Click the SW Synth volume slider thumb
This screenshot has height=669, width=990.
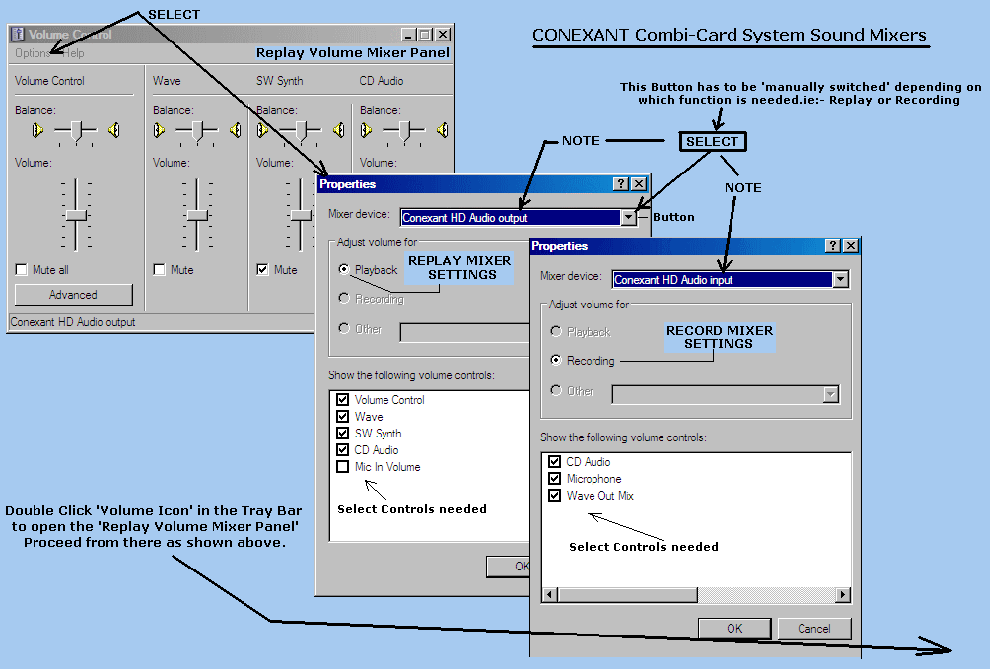point(302,215)
